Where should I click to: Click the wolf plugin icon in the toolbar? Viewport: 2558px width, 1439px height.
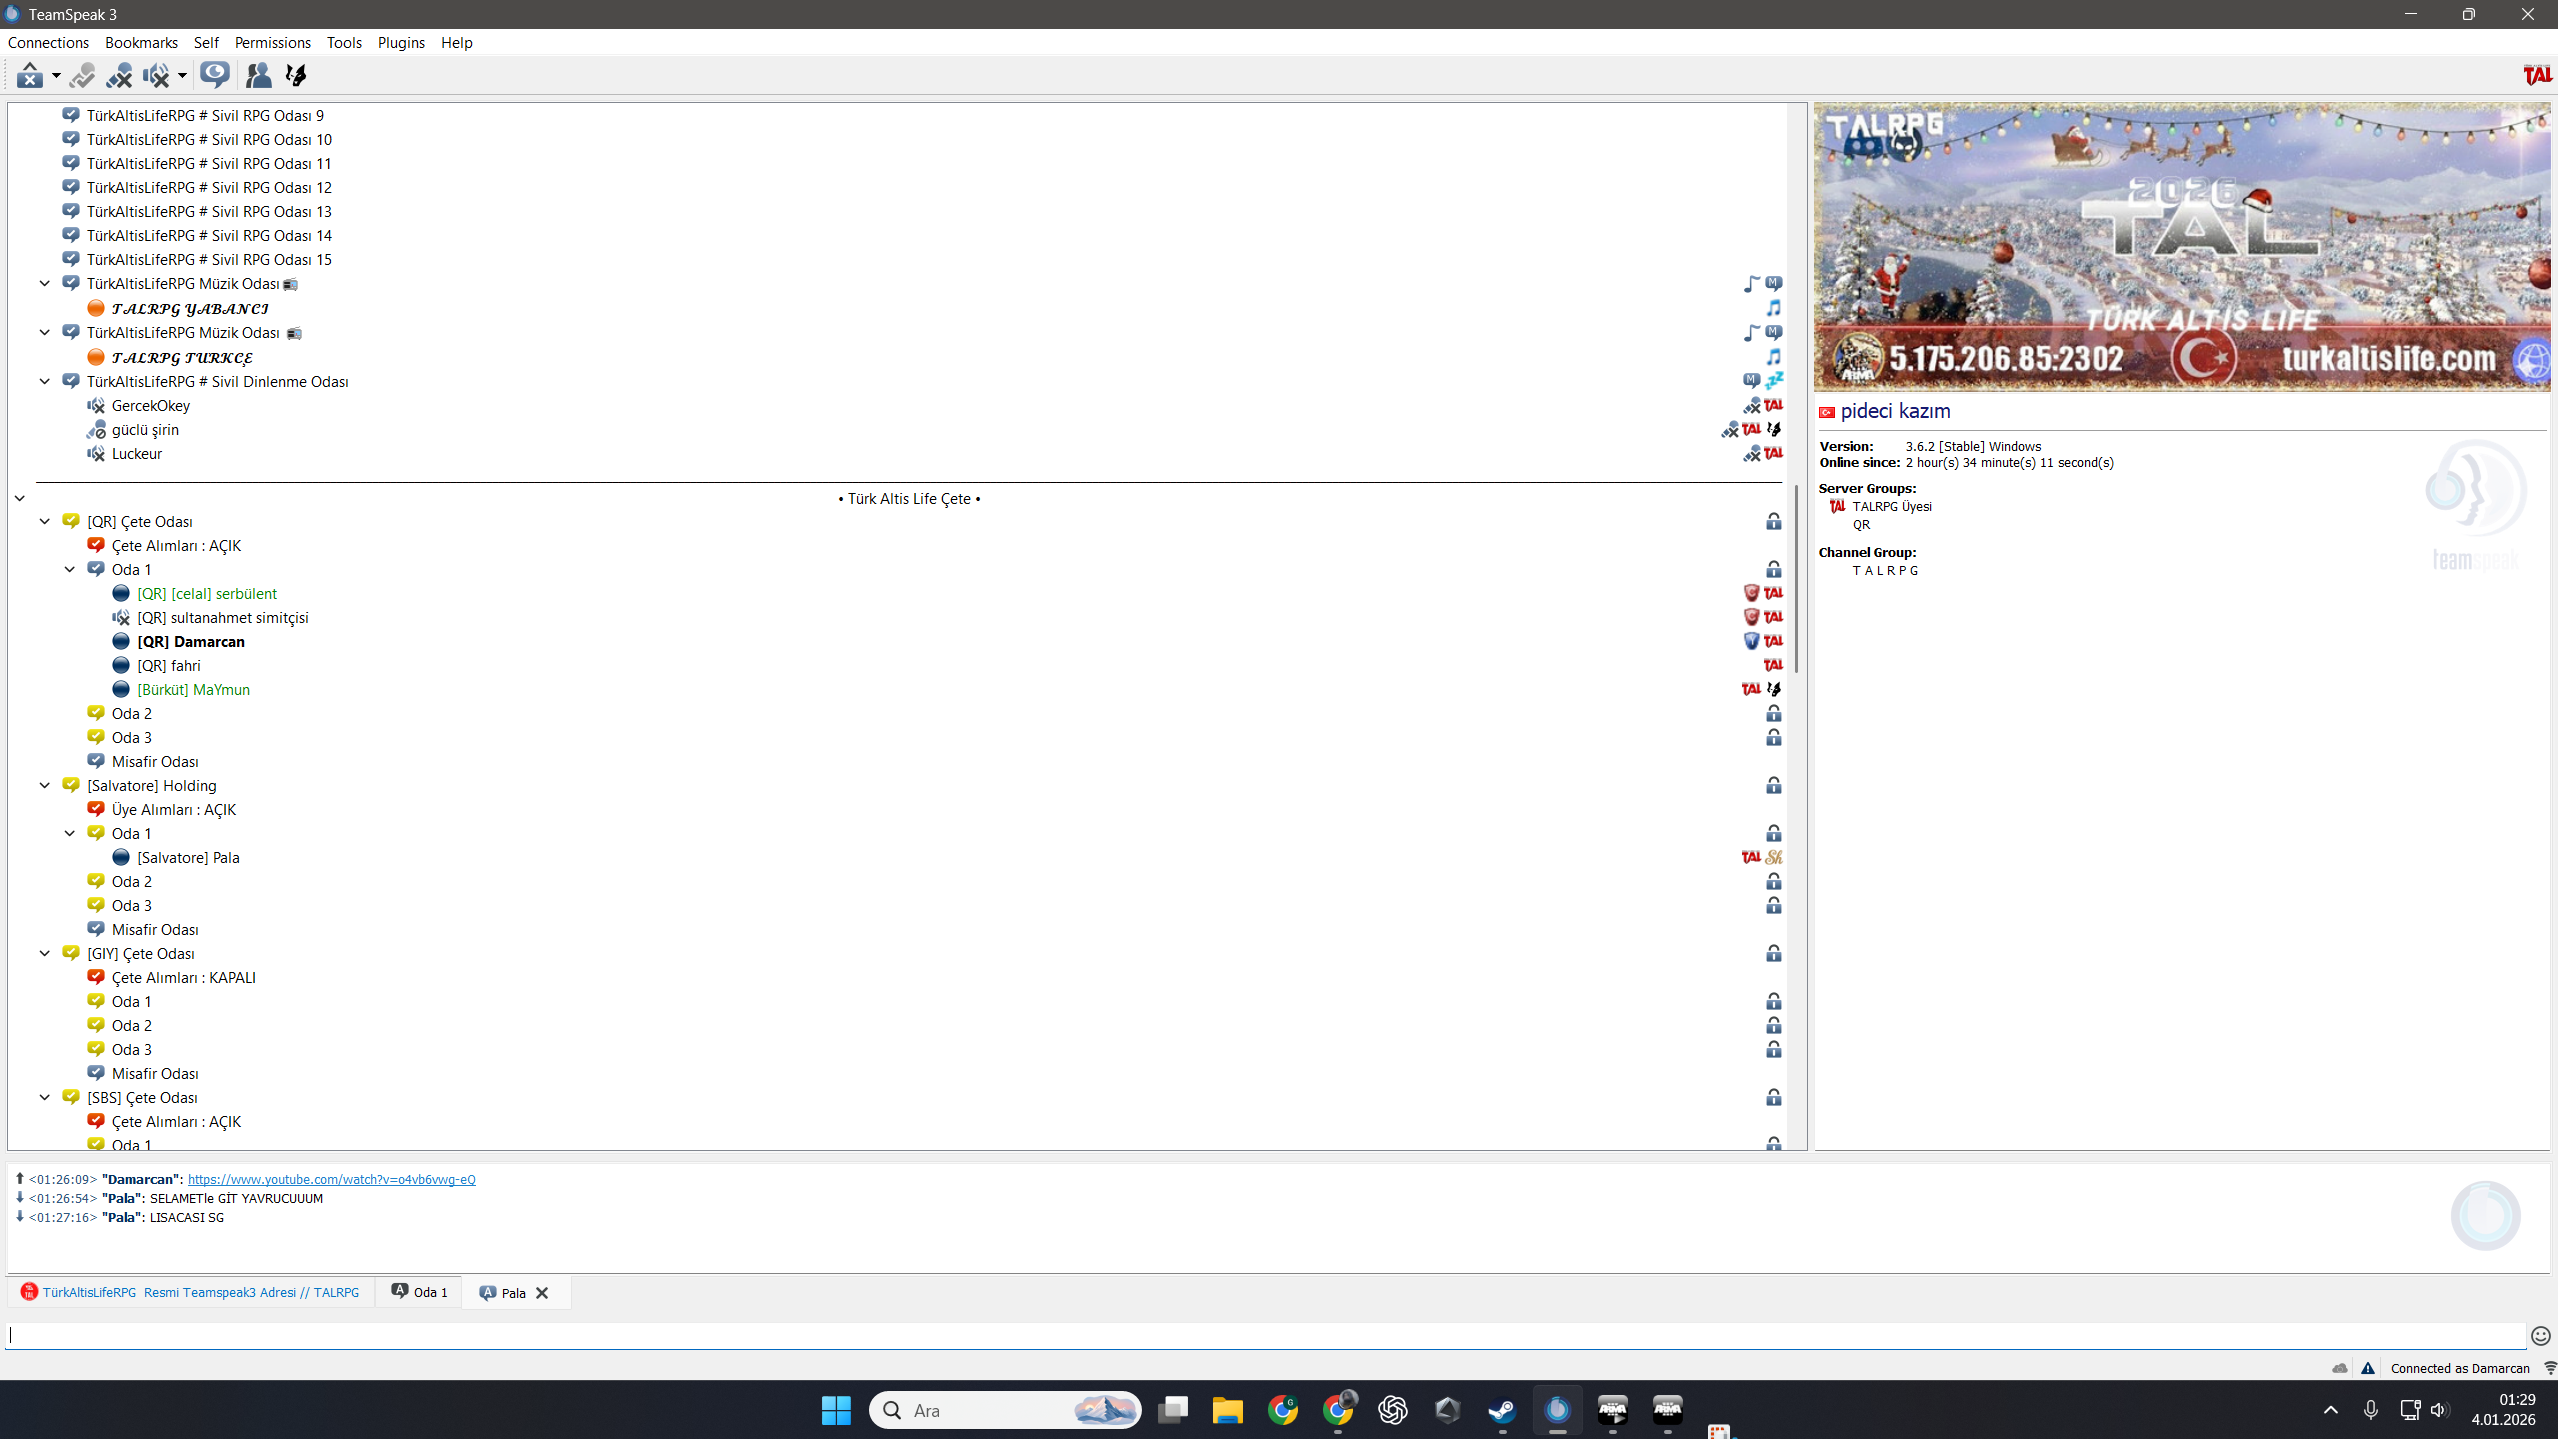click(296, 75)
